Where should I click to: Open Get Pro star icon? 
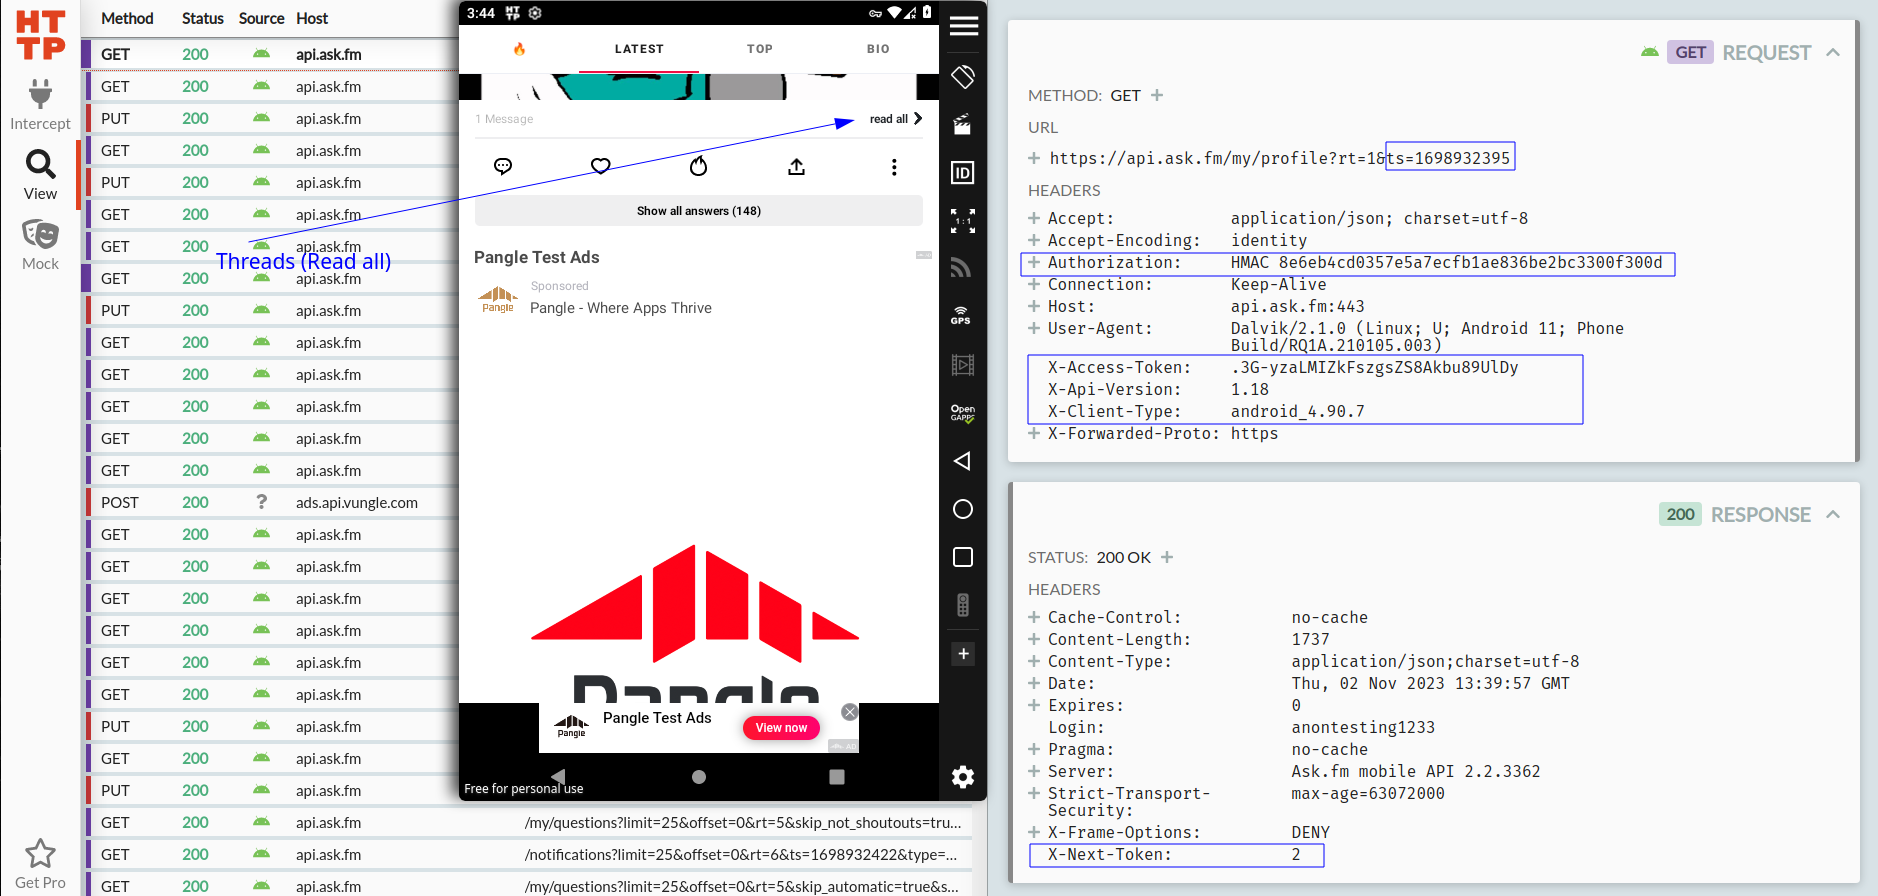point(40,853)
